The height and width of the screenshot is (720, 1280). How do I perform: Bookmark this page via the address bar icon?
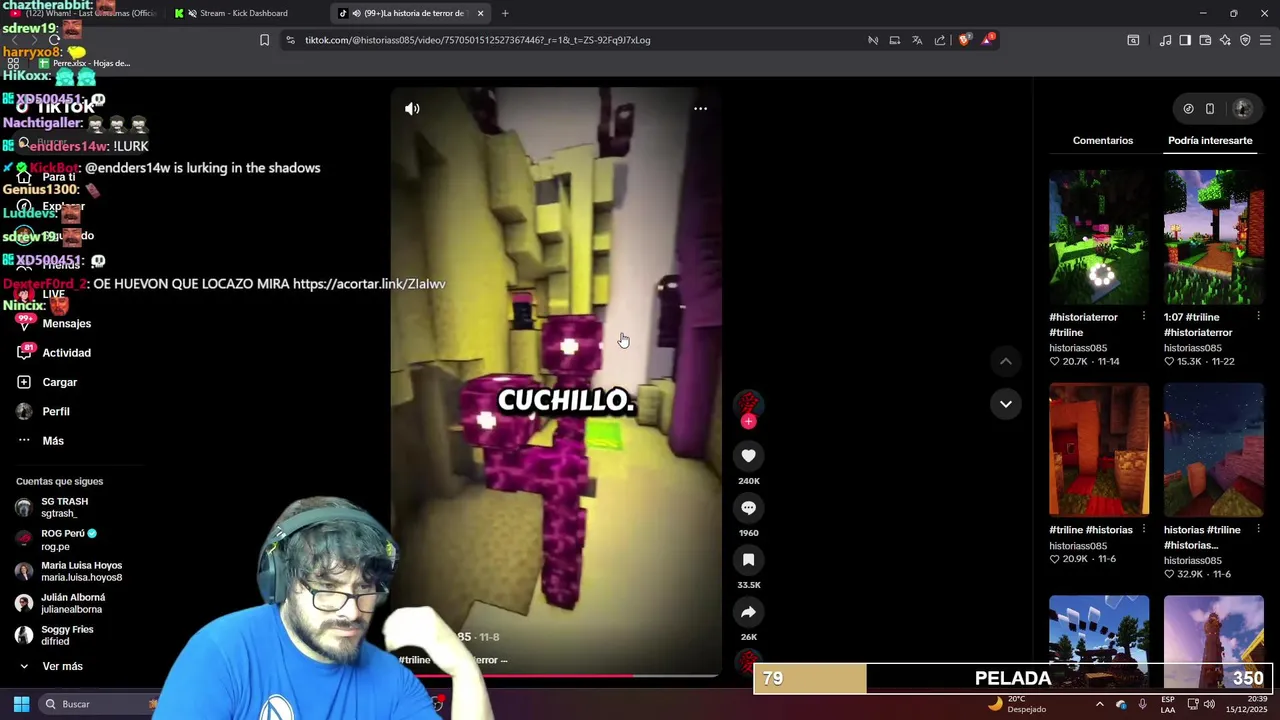pos(264,40)
